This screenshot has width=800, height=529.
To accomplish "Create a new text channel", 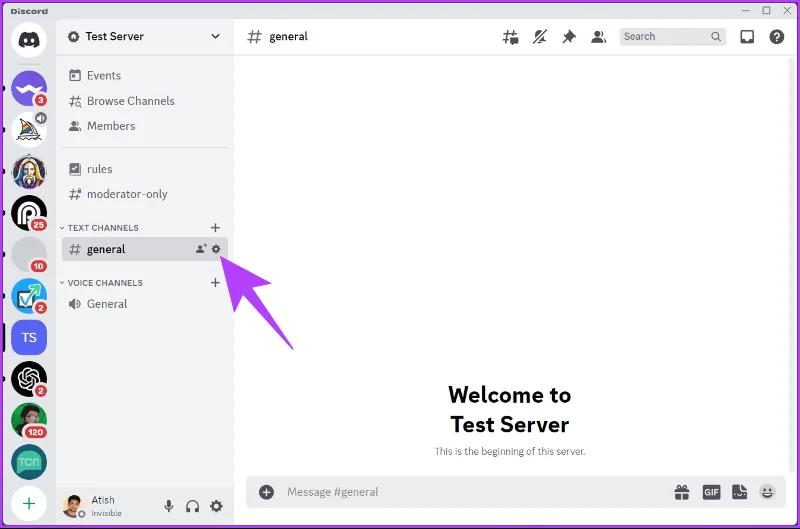I will click(x=215, y=228).
